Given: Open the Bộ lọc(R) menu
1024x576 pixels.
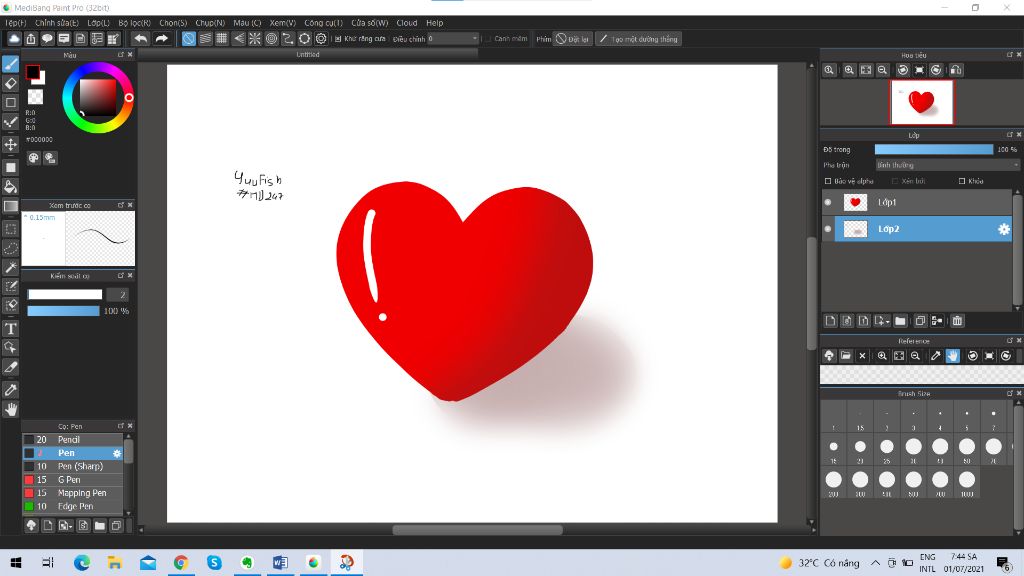Looking at the screenshot, I should click(135, 23).
